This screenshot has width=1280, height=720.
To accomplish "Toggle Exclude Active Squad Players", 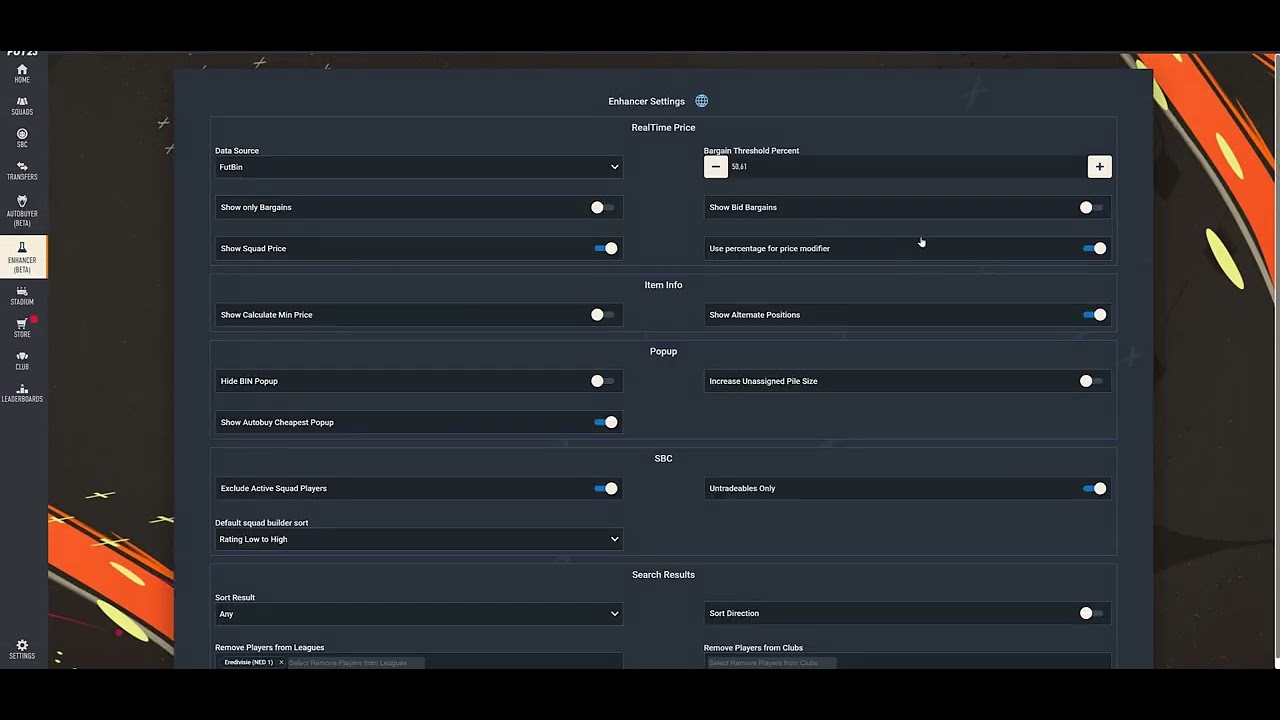I will [606, 488].
